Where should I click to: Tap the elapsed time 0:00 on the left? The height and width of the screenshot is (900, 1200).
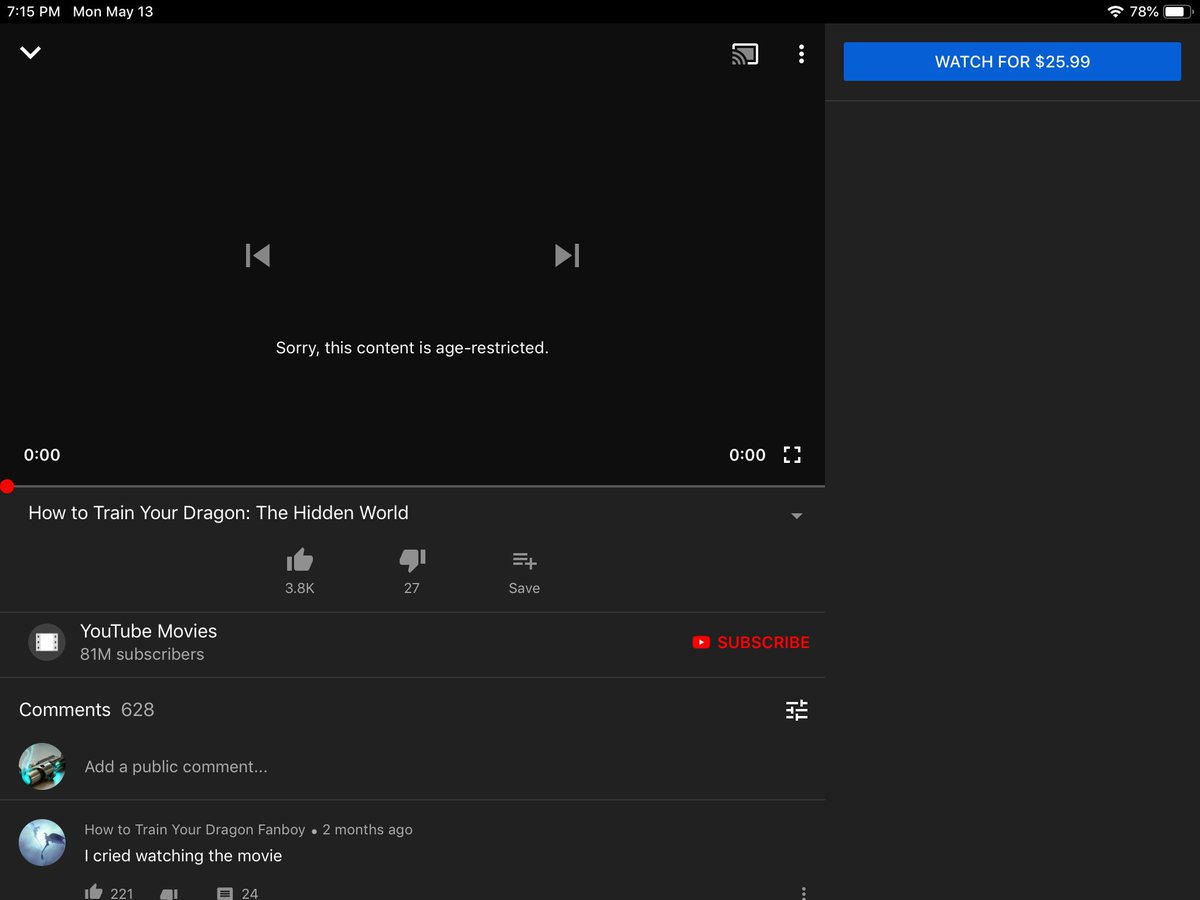[42, 455]
